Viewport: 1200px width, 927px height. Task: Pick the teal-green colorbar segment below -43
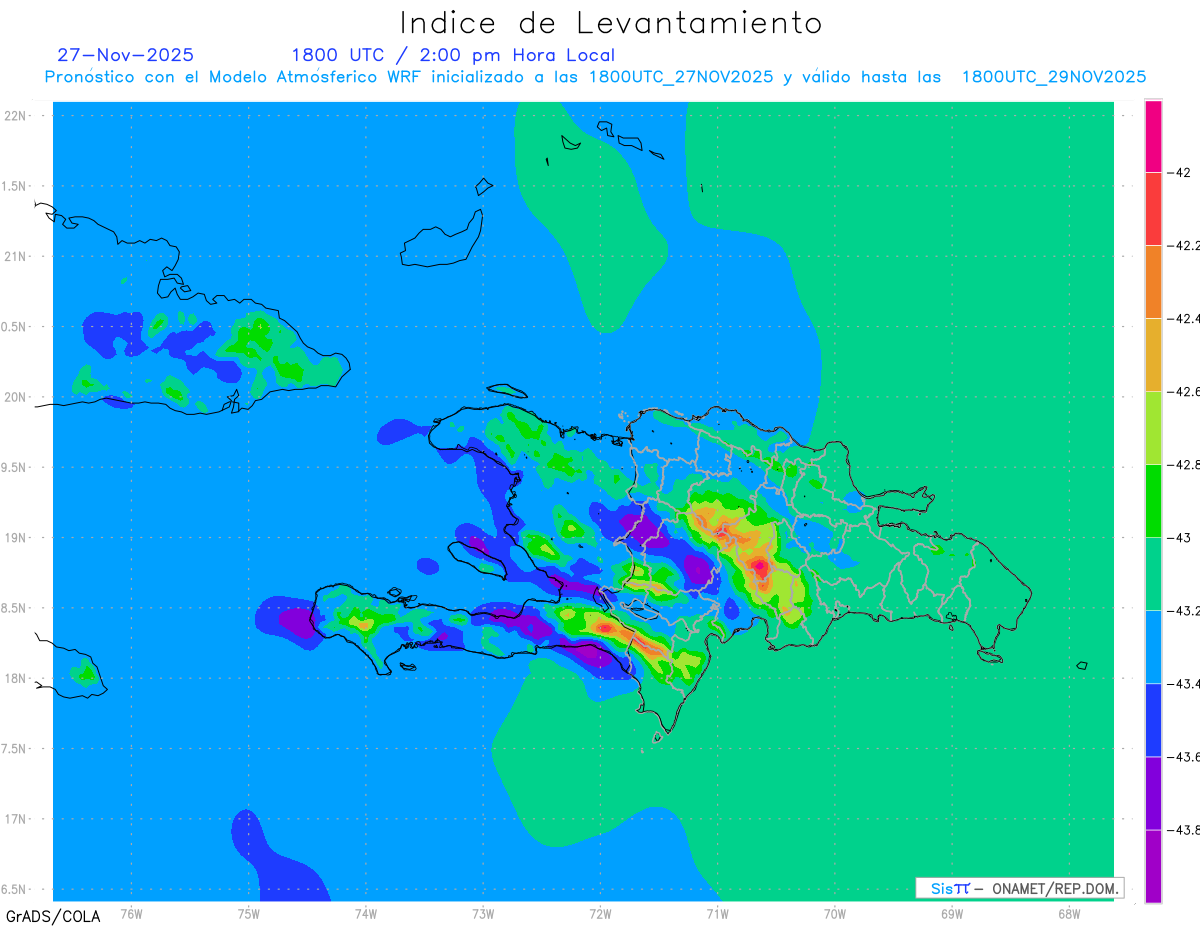[1153, 573]
